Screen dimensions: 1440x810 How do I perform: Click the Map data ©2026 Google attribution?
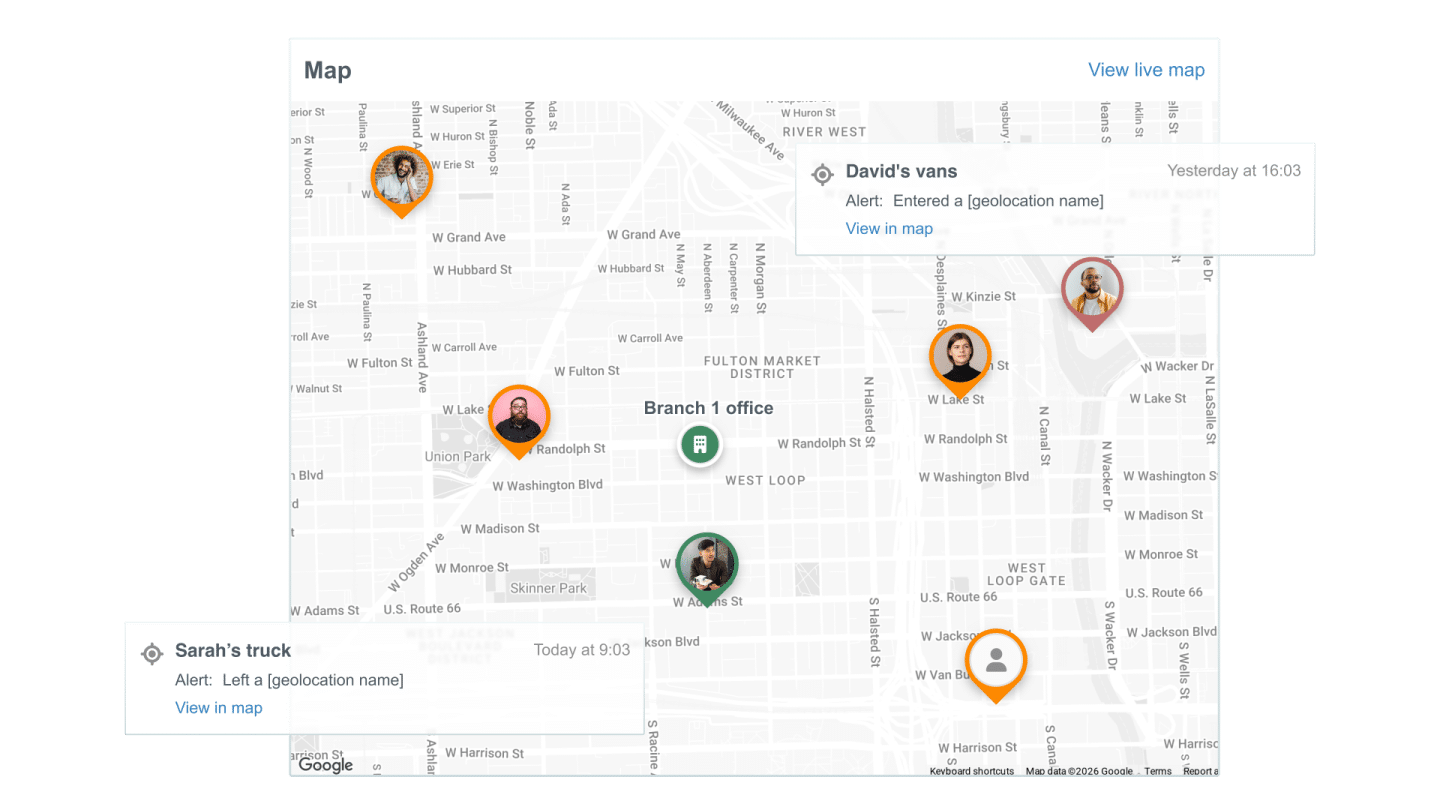[x=1079, y=771]
